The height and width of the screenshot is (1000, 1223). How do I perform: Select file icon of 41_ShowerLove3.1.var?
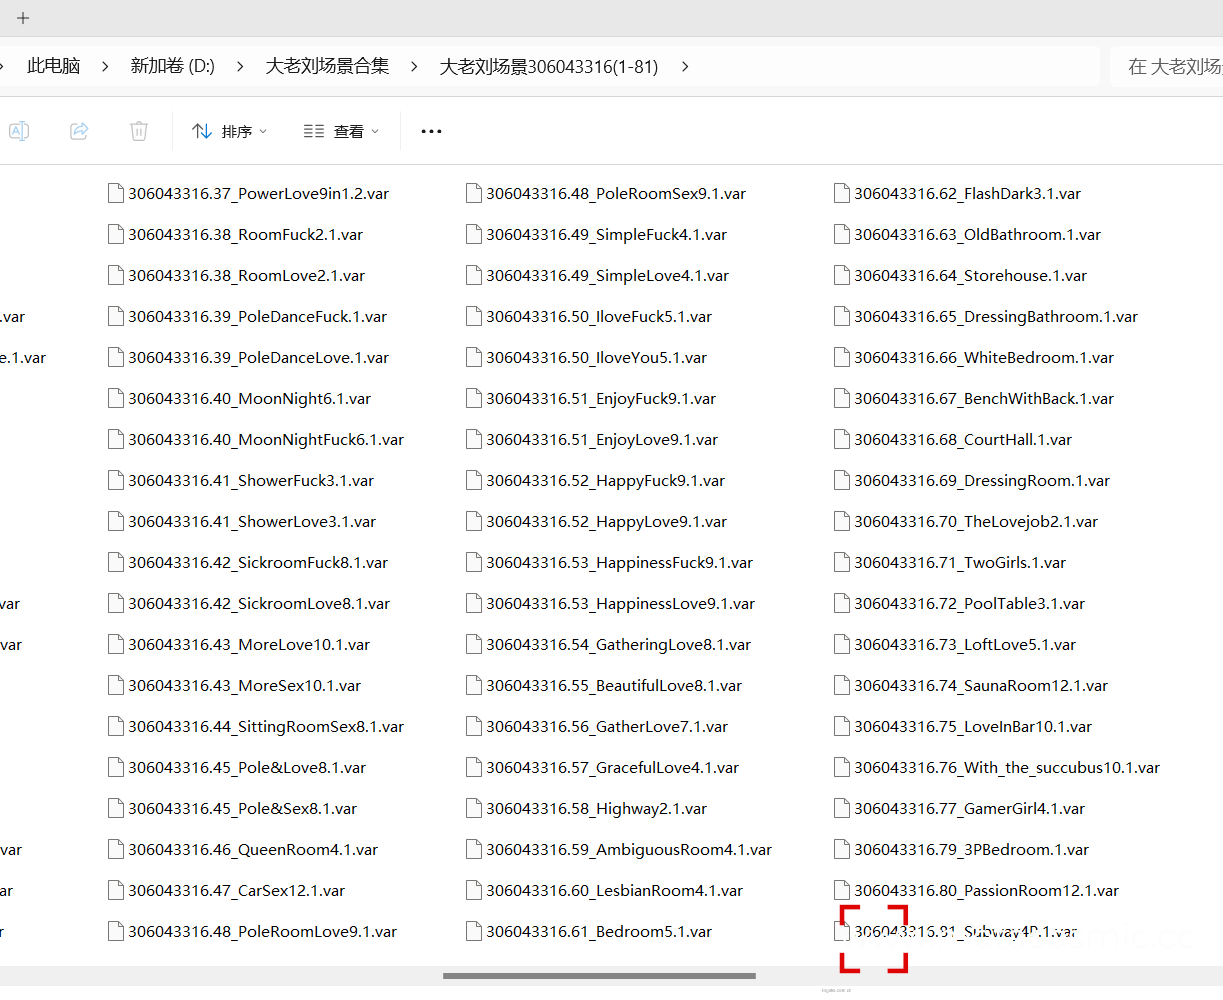[116, 521]
